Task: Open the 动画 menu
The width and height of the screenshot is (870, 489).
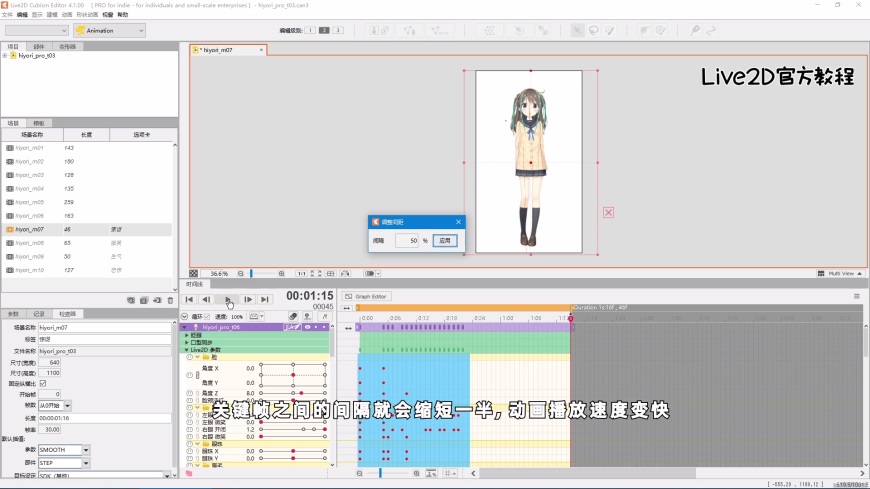Action: pyautogui.click(x=67, y=14)
